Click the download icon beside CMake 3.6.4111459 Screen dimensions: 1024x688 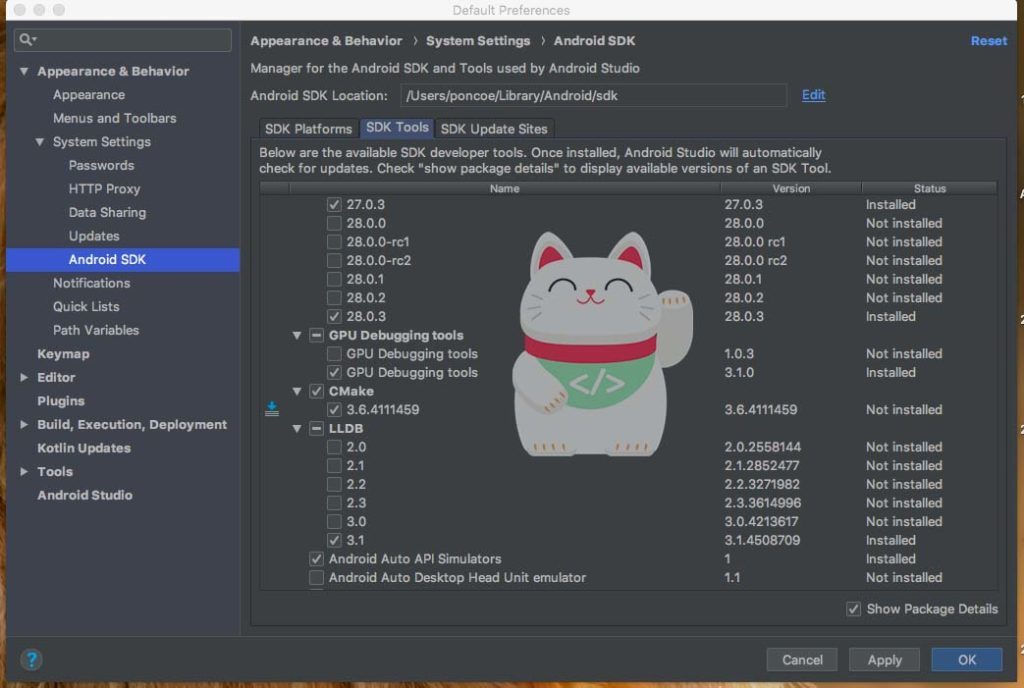click(272, 409)
